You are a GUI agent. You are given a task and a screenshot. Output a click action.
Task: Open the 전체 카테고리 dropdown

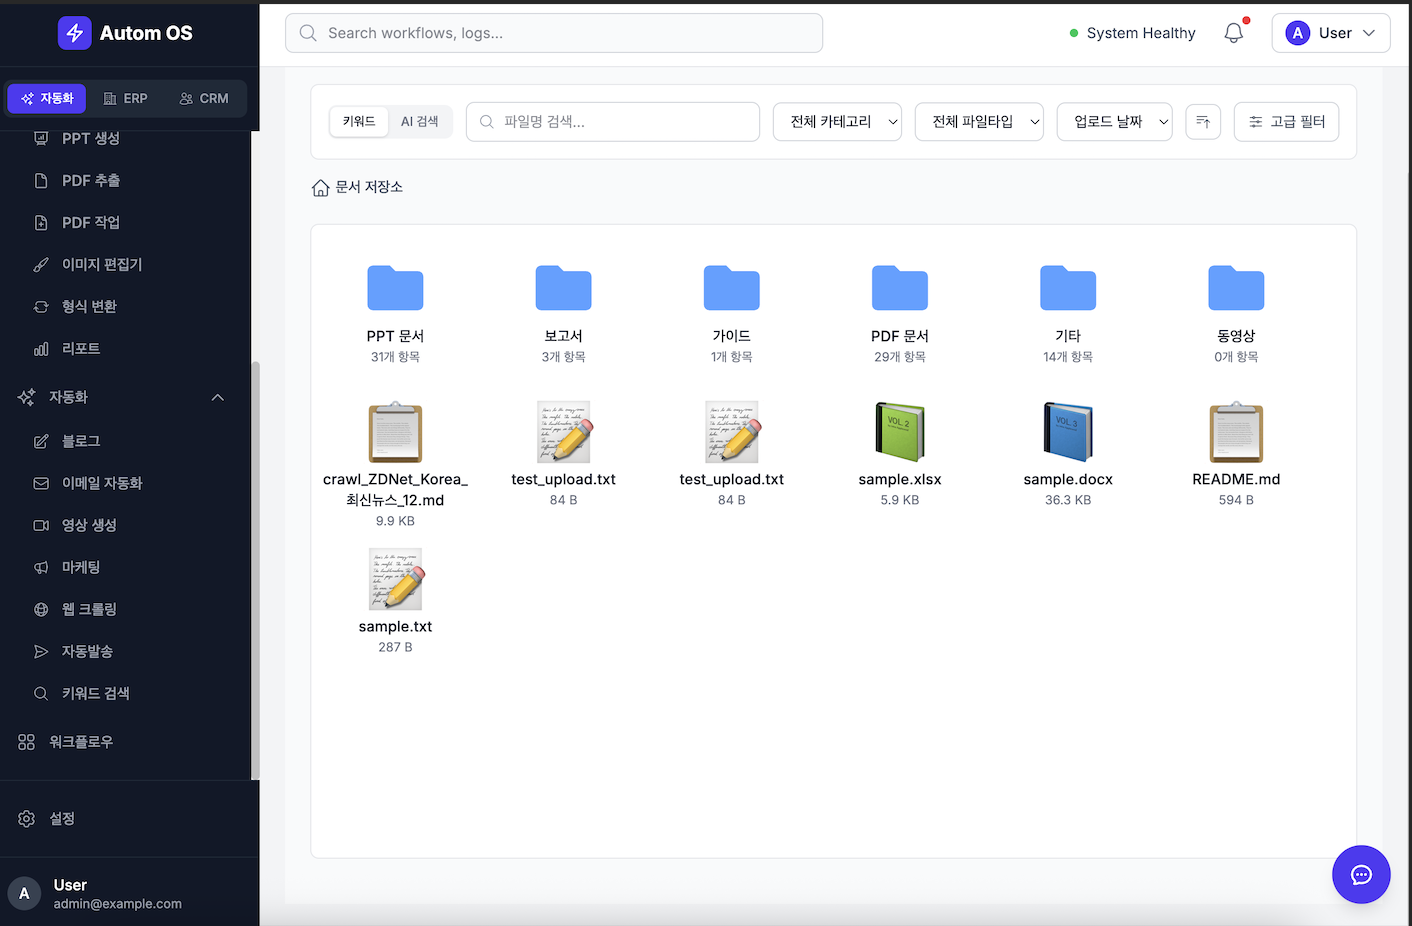[x=837, y=122]
